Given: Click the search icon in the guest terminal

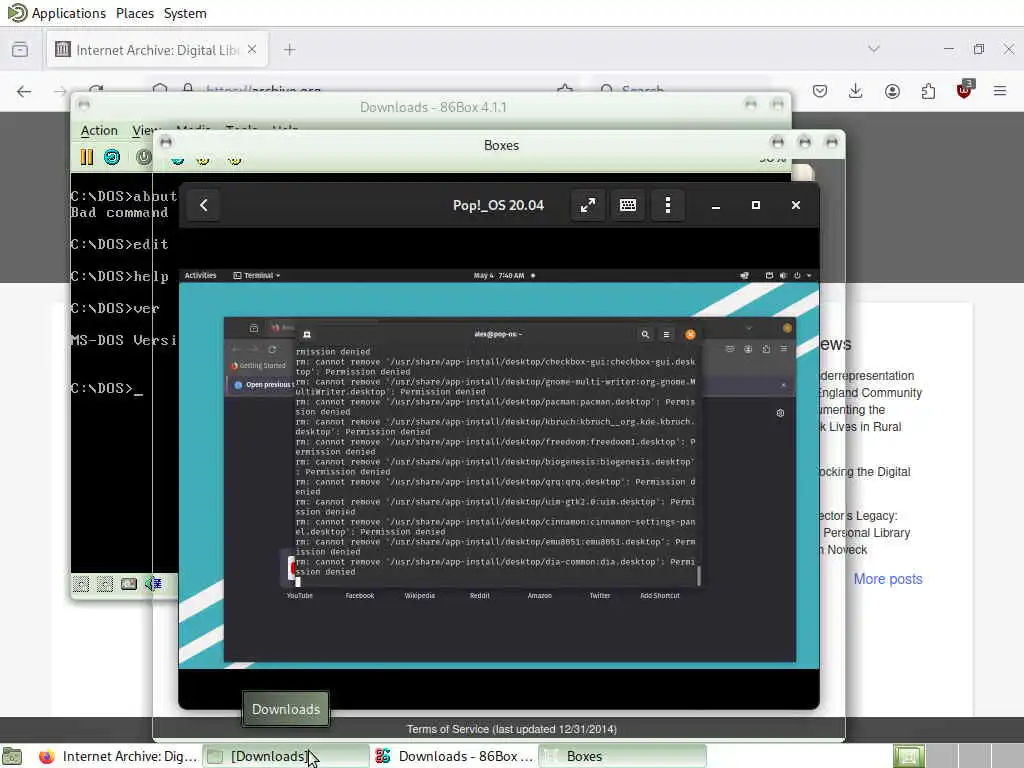Looking at the screenshot, I should 645,334.
